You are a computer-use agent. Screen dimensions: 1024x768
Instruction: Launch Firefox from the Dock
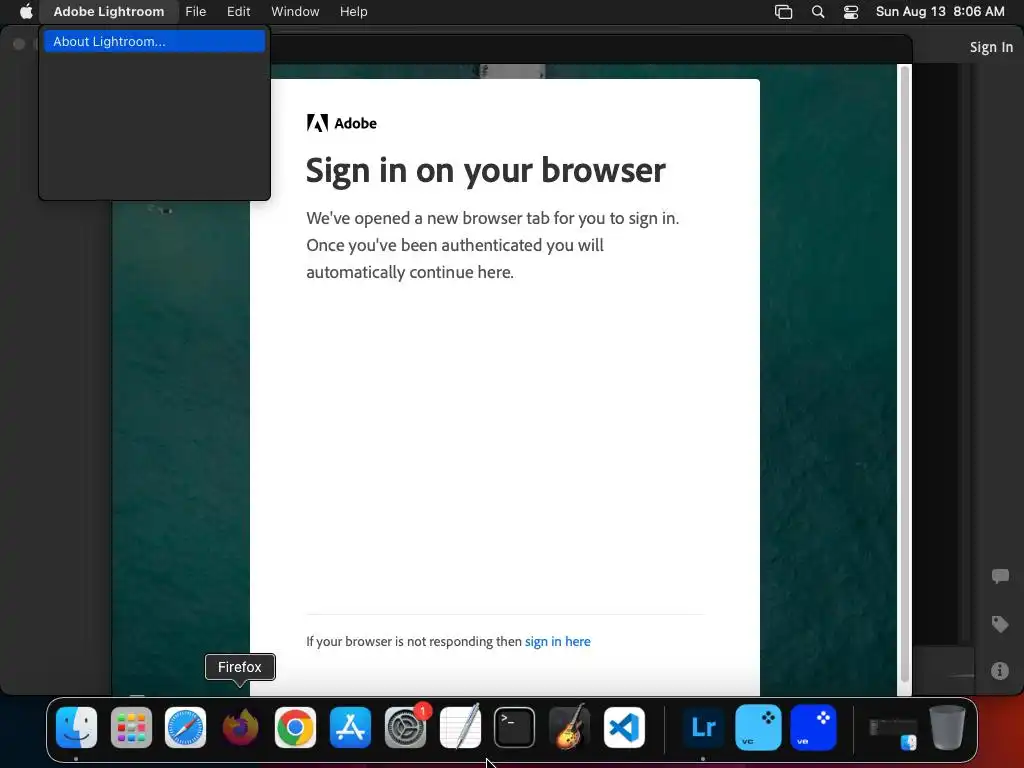240,728
